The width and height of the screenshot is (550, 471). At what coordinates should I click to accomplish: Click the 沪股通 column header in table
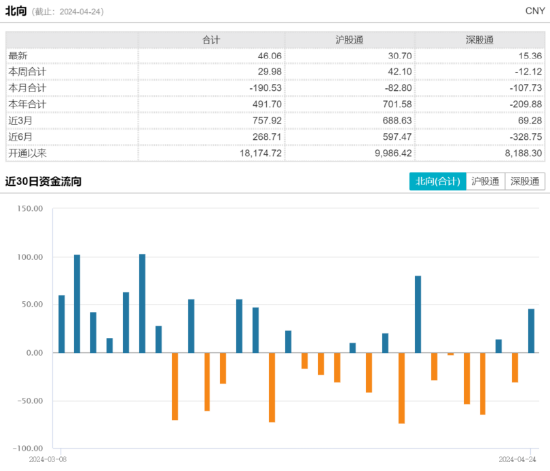tap(349, 40)
